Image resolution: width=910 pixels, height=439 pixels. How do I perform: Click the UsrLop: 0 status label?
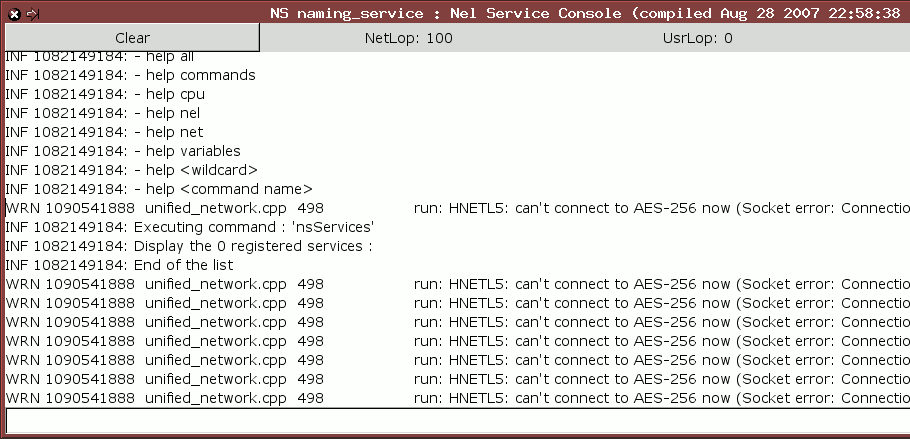[698, 38]
